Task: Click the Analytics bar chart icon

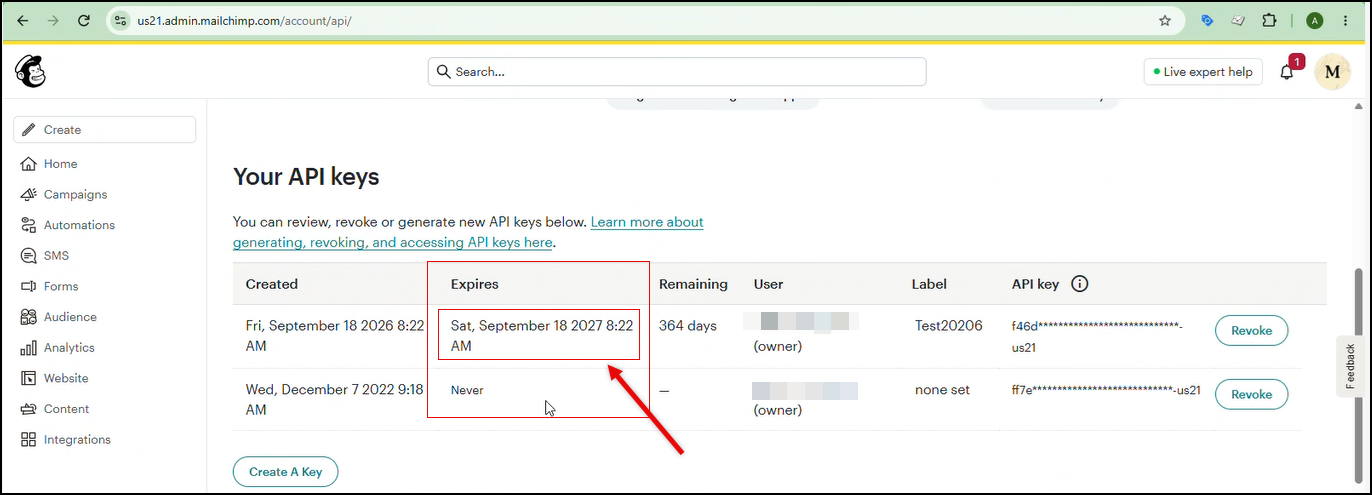Action: 28,348
